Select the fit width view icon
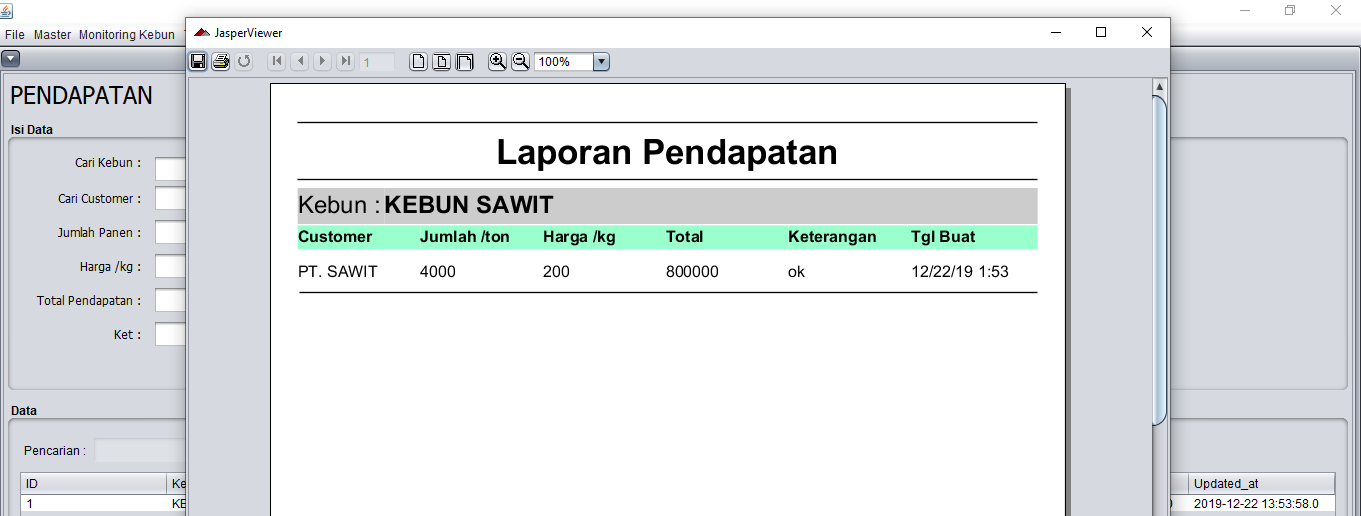 [x=464, y=62]
